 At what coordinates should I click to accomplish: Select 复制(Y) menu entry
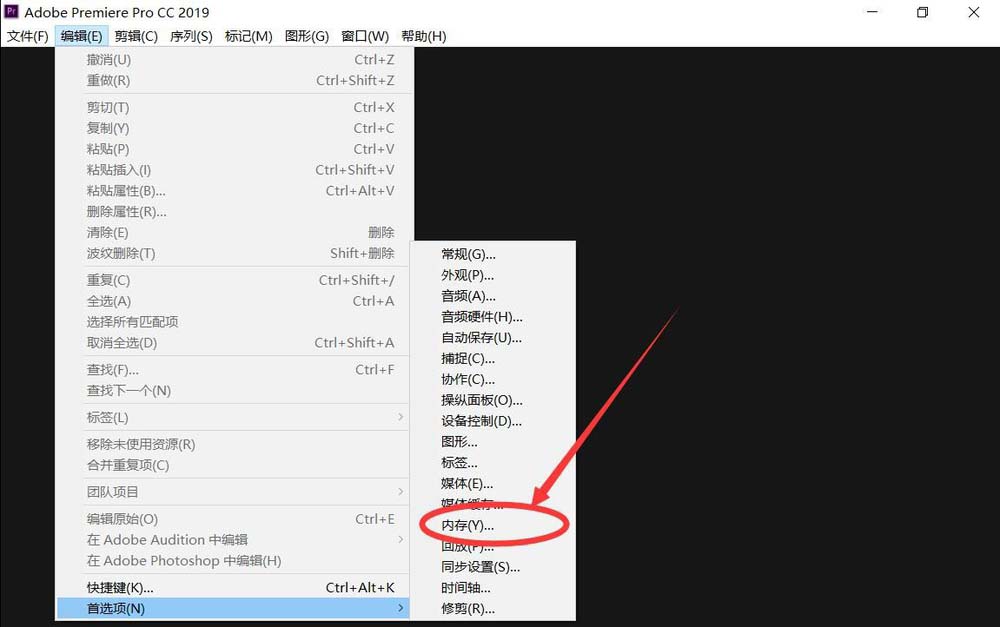[233, 128]
